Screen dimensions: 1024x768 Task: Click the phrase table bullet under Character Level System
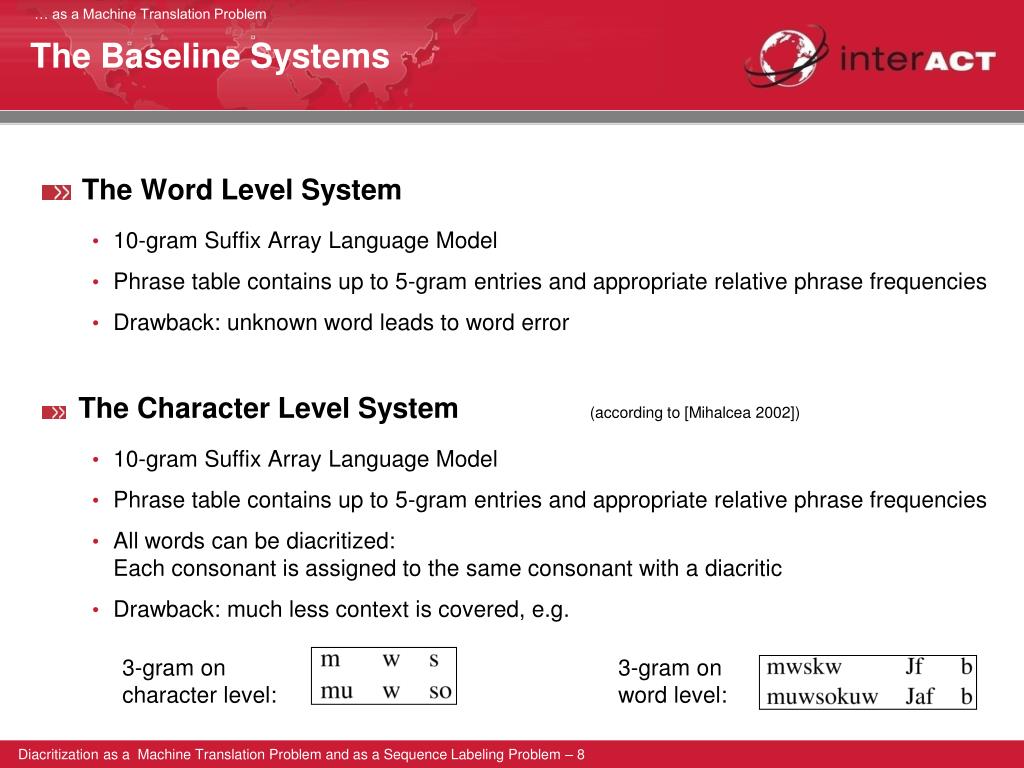[x=550, y=500]
